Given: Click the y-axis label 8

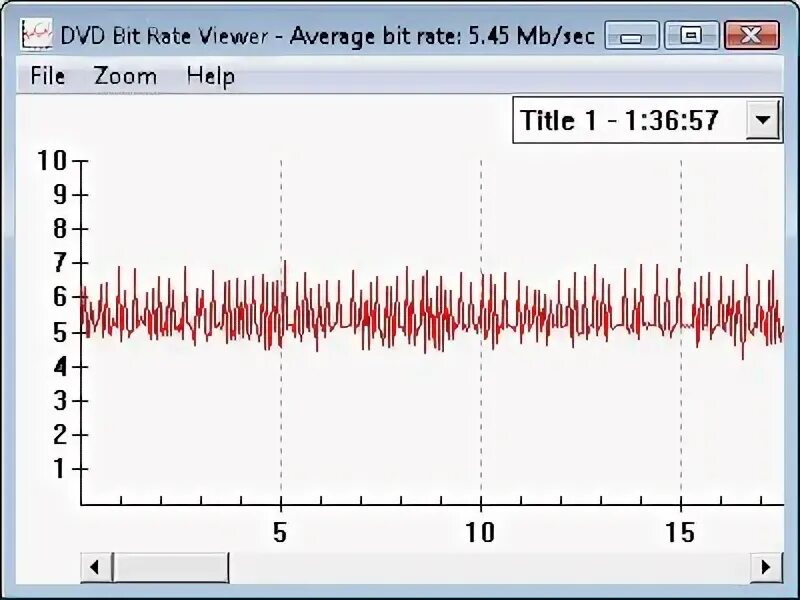Looking at the screenshot, I should click(x=60, y=229).
